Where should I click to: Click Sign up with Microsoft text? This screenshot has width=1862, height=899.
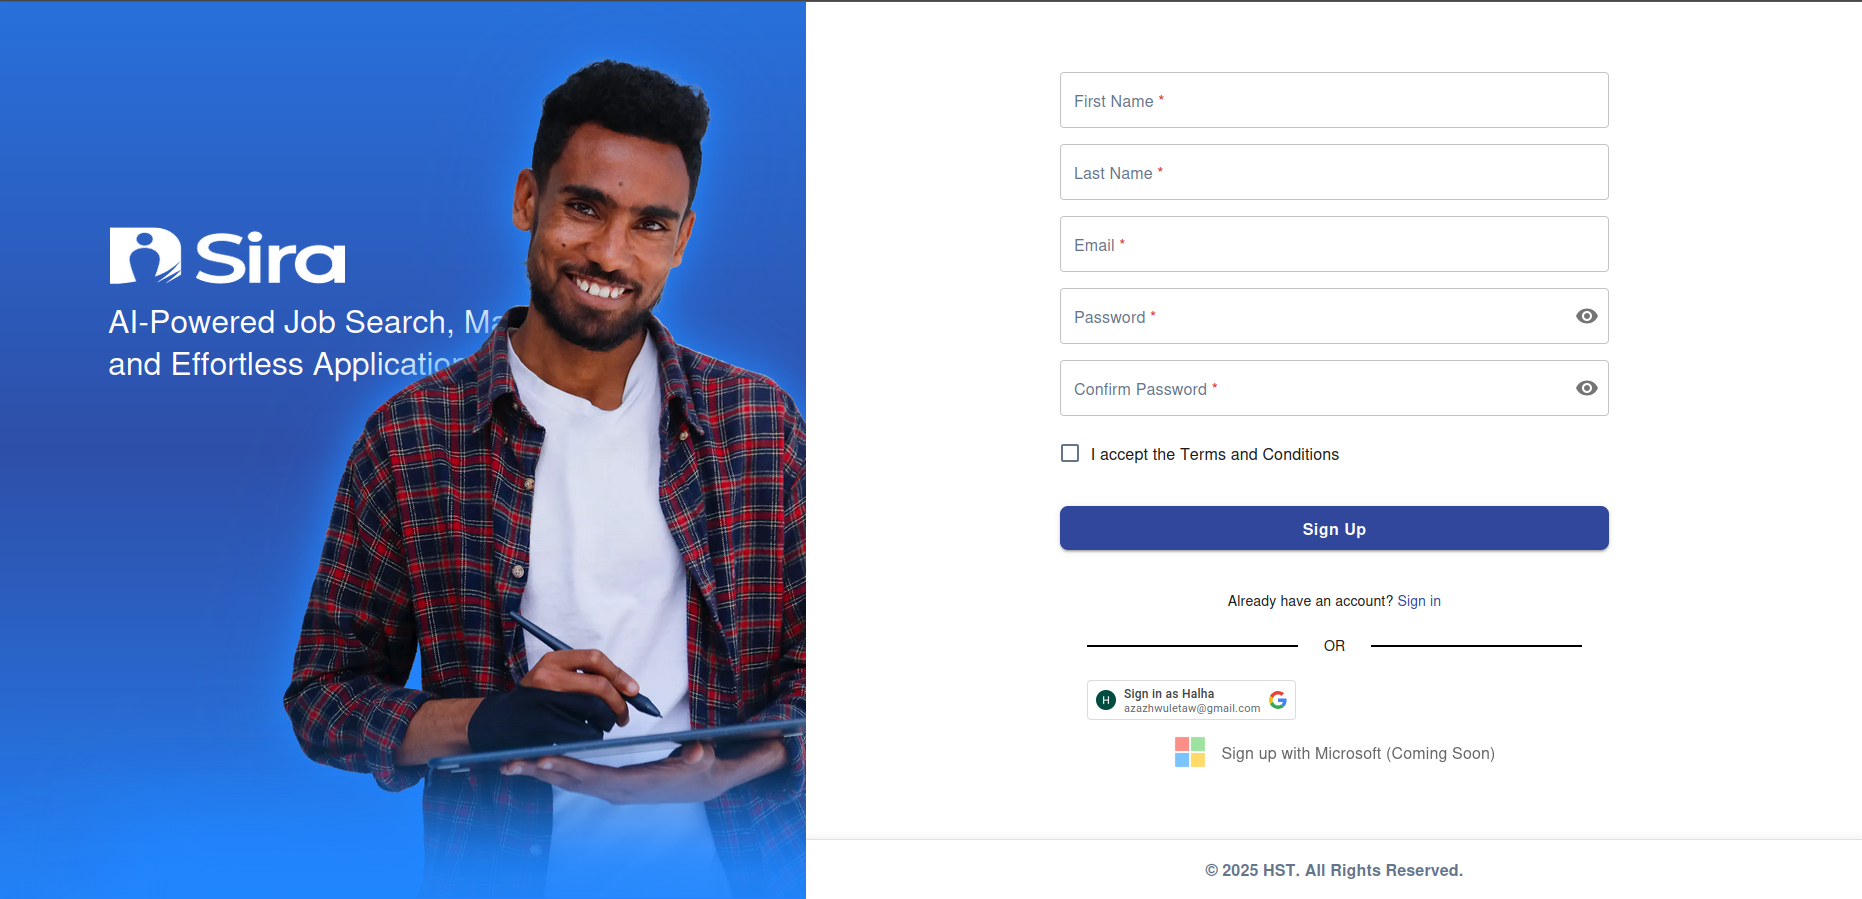(x=1358, y=753)
